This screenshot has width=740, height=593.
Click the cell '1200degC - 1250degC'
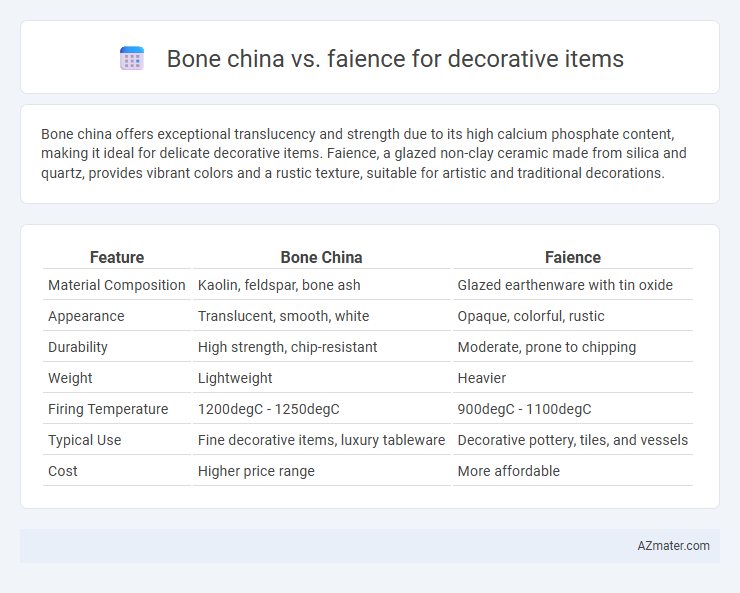(x=269, y=409)
